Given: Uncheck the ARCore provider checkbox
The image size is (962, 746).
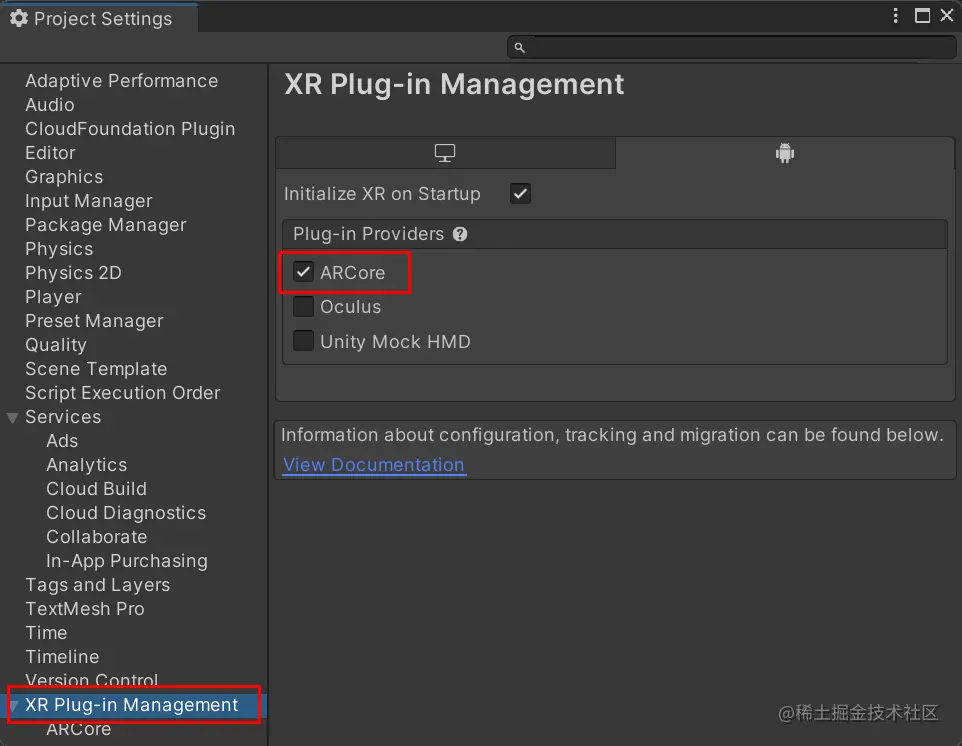Looking at the screenshot, I should (x=303, y=272).
